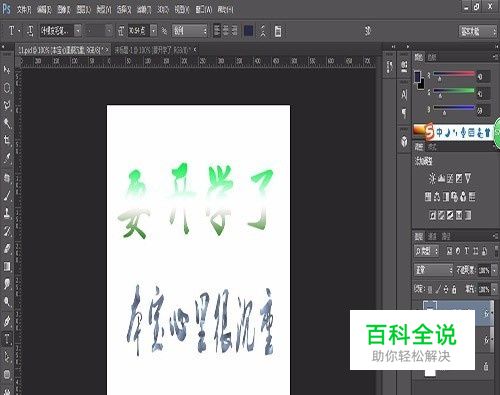The height and width of the screenshot is (395, 500).
Task: Select the Gradient tool
Action: [7, 267]
